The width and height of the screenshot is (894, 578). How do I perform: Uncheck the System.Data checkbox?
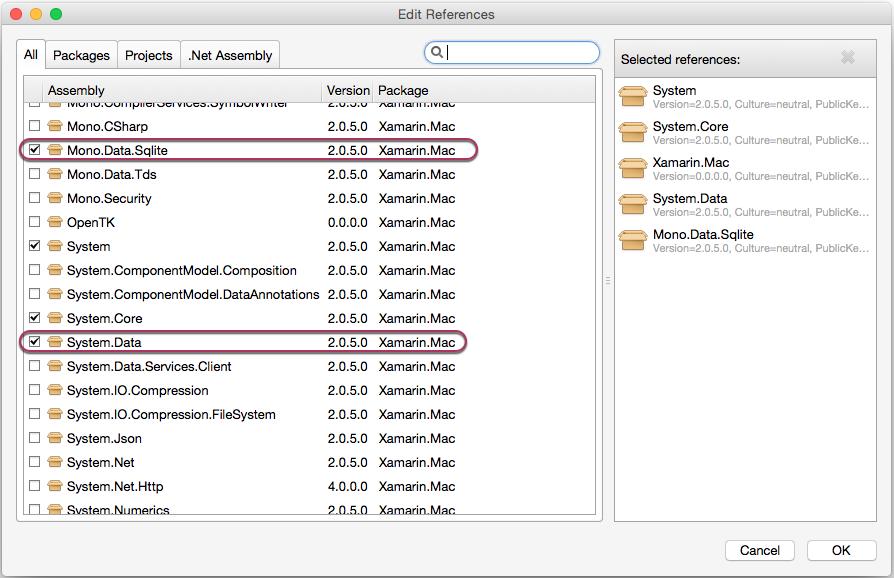tap(35, 341)
